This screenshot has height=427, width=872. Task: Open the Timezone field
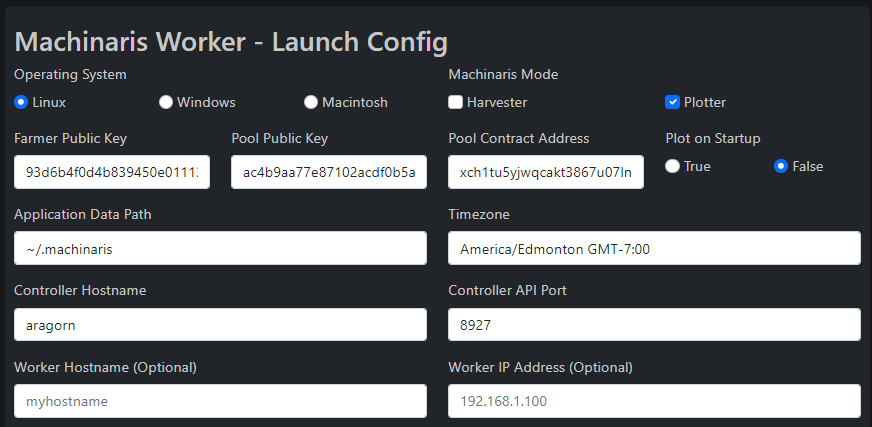[x=655, y=249]
